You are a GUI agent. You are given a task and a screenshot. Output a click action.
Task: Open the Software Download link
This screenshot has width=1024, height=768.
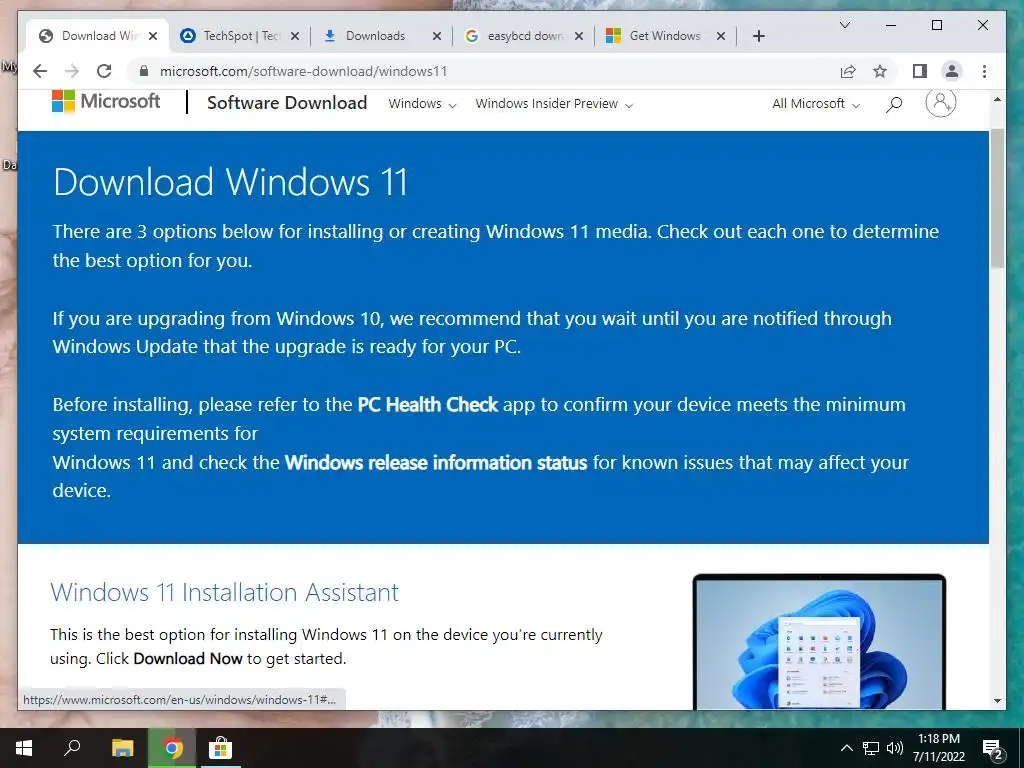[287, 103]
